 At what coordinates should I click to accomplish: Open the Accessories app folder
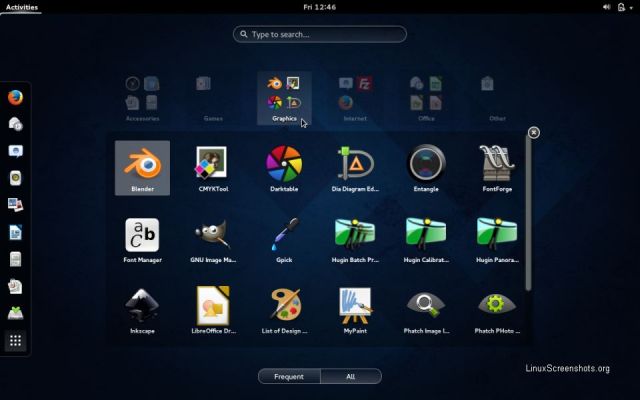[142, 98]
